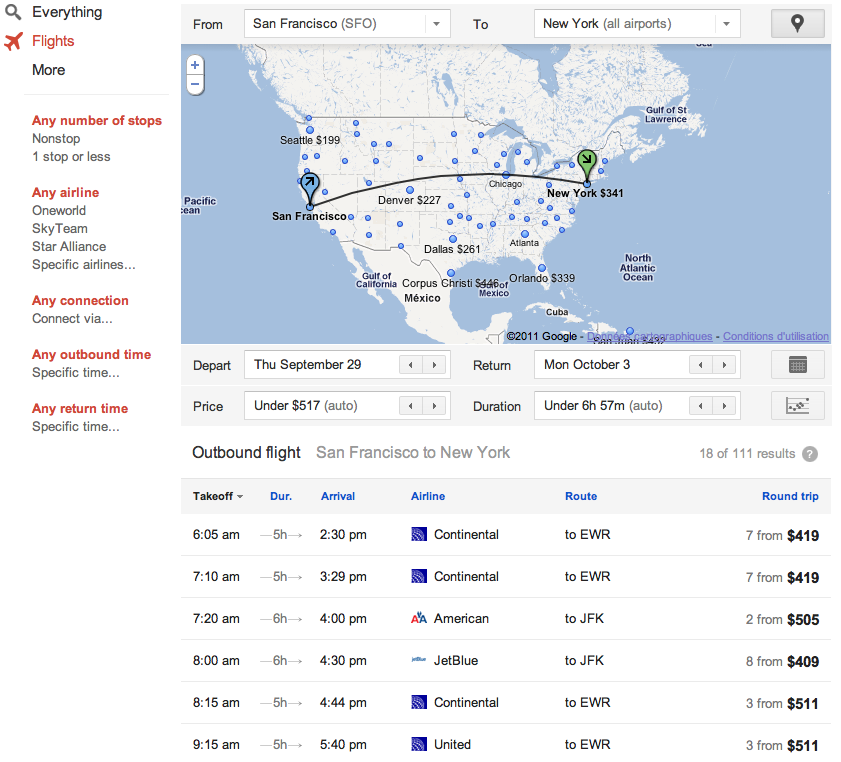Move return date back one day

[x=700, y=365]
